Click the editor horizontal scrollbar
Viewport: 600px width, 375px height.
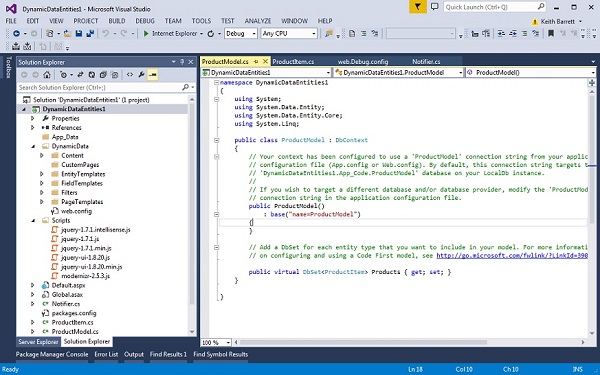(364, 342)
